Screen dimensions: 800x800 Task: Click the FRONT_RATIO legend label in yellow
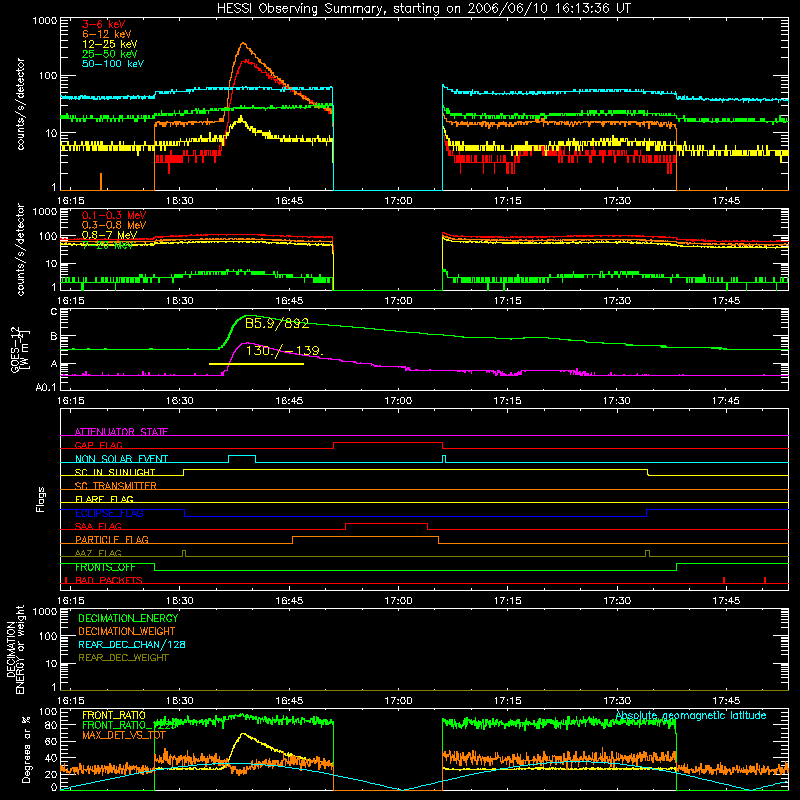(114, 715)
